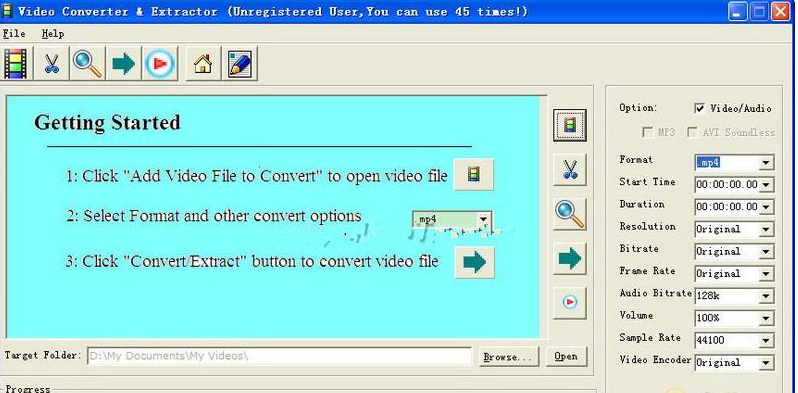Click the arrow icon in Getting Started step 3
The width and height of the screenshot is (798, 393).
coord(474,262)
